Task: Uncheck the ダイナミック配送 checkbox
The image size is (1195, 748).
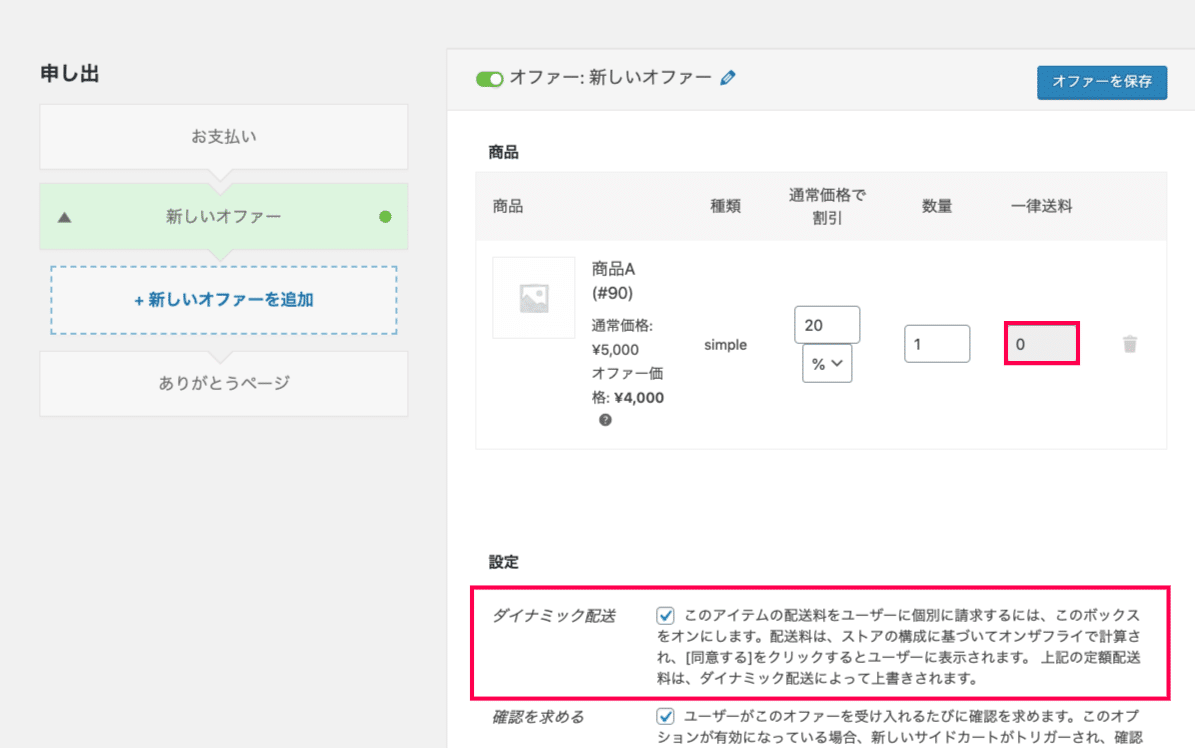Action: coord(665,615)
